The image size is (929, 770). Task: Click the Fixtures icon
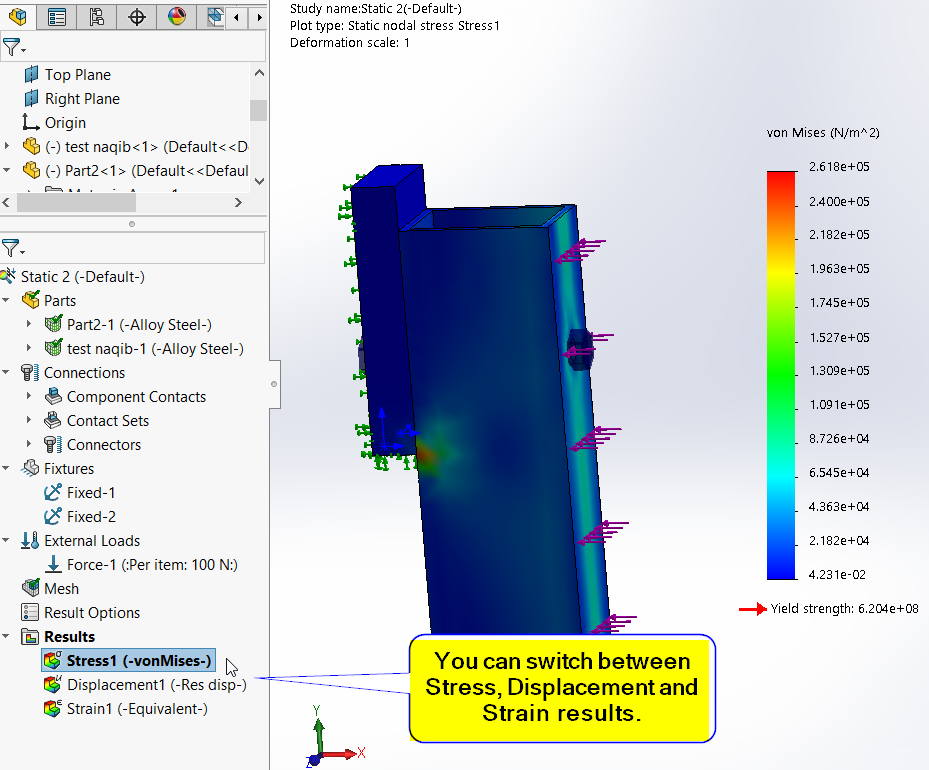tap(30, 469)
